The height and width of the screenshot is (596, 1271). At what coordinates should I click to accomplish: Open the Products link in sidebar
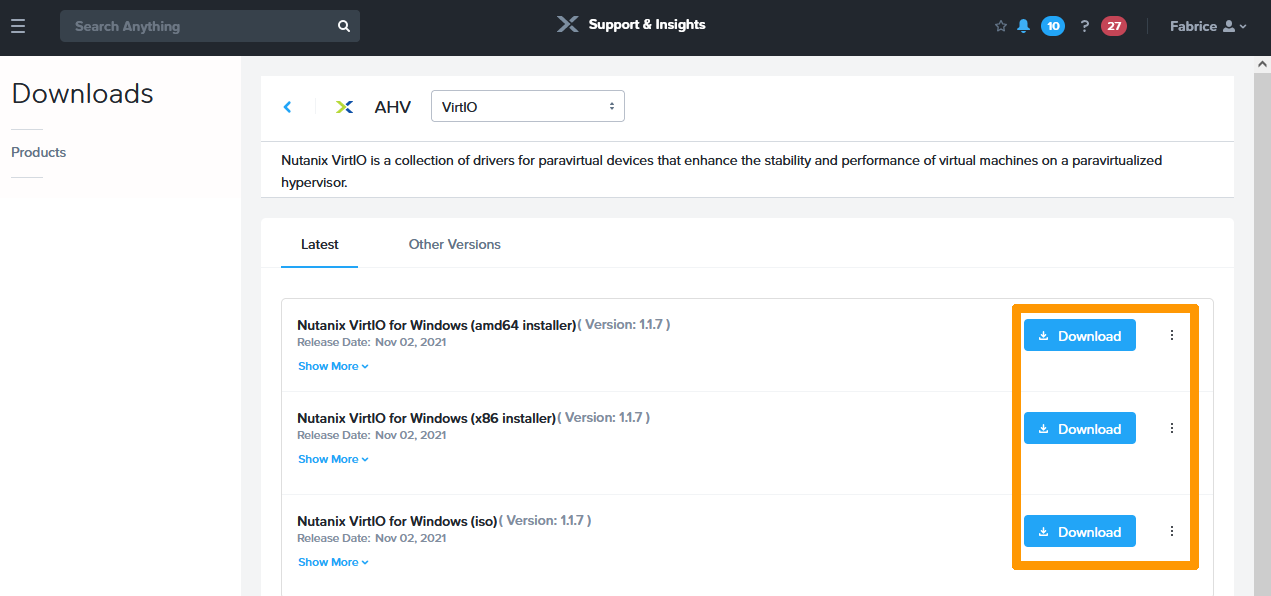pyautogui.click(x=38, y=152)
